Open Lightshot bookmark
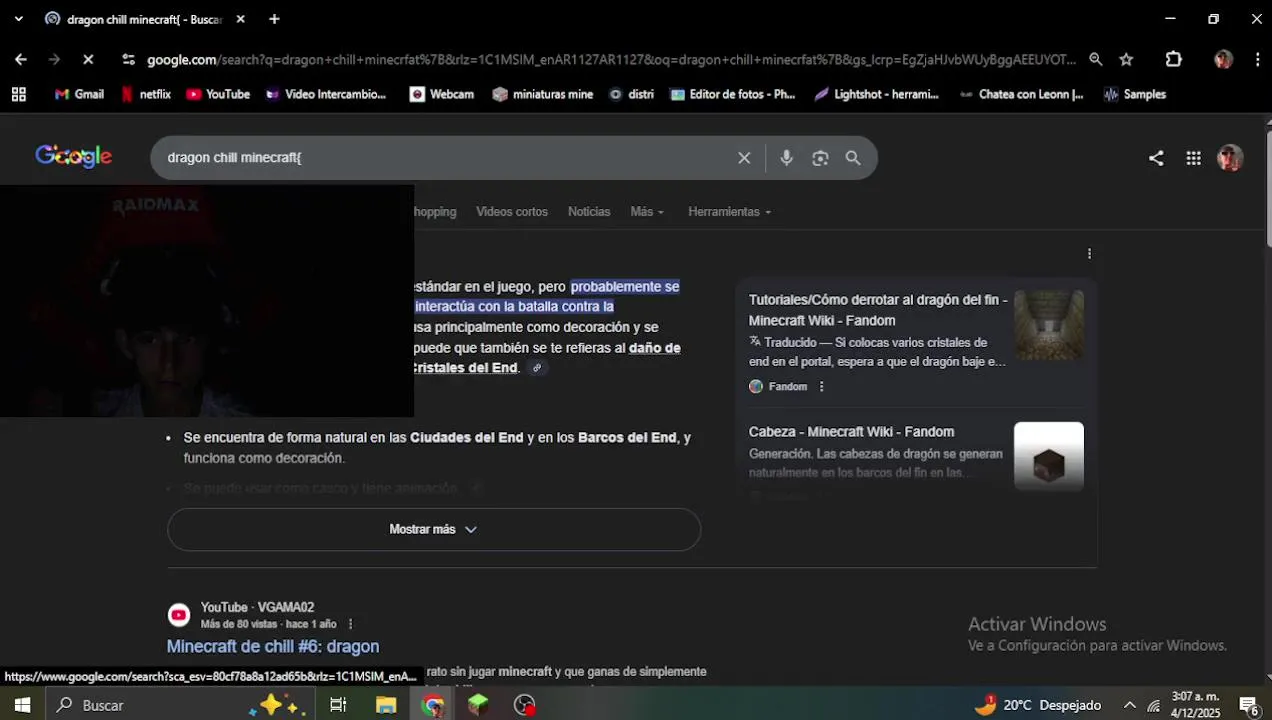The height and width of the screenshot is (720, 1272). pyautogui.click(x=876, y=94)
